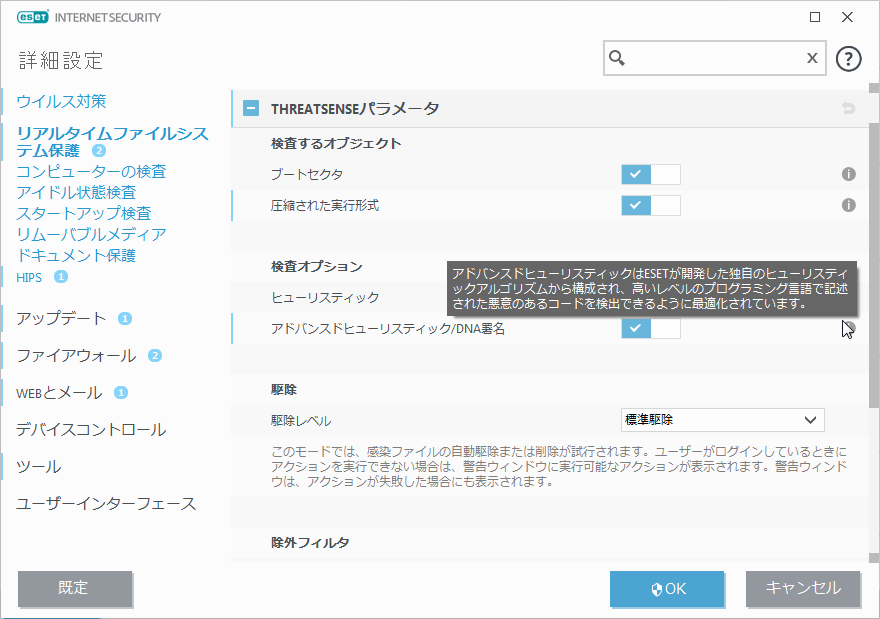Go to ドキュメント保護 settings

pos(76,255)
